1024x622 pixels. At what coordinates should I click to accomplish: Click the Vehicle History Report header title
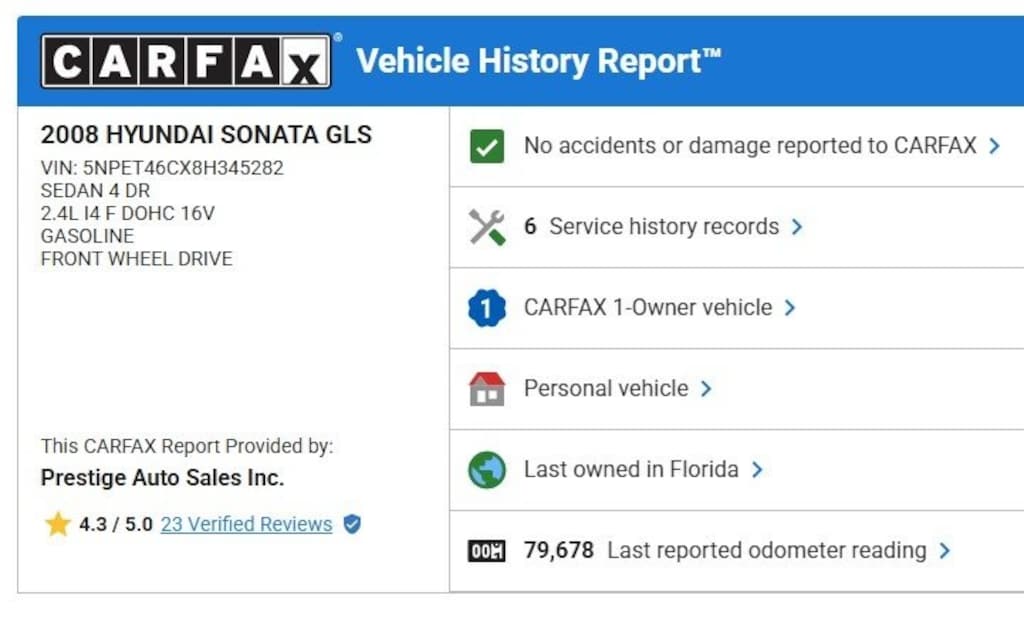coord(538,62)
